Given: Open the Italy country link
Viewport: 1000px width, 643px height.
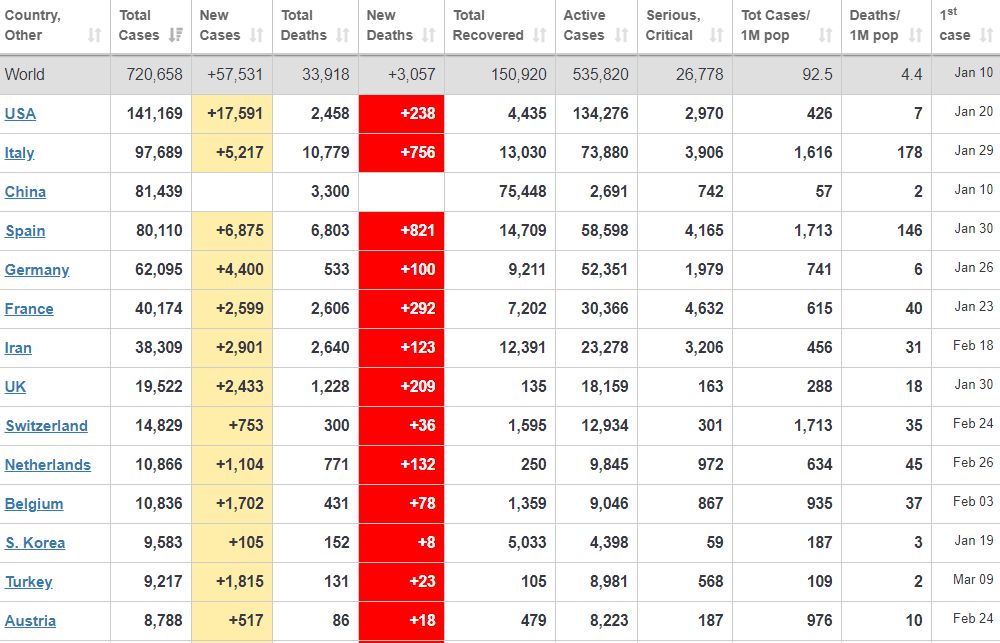Looking at the screenshot, I should click(x=20, y=153).
